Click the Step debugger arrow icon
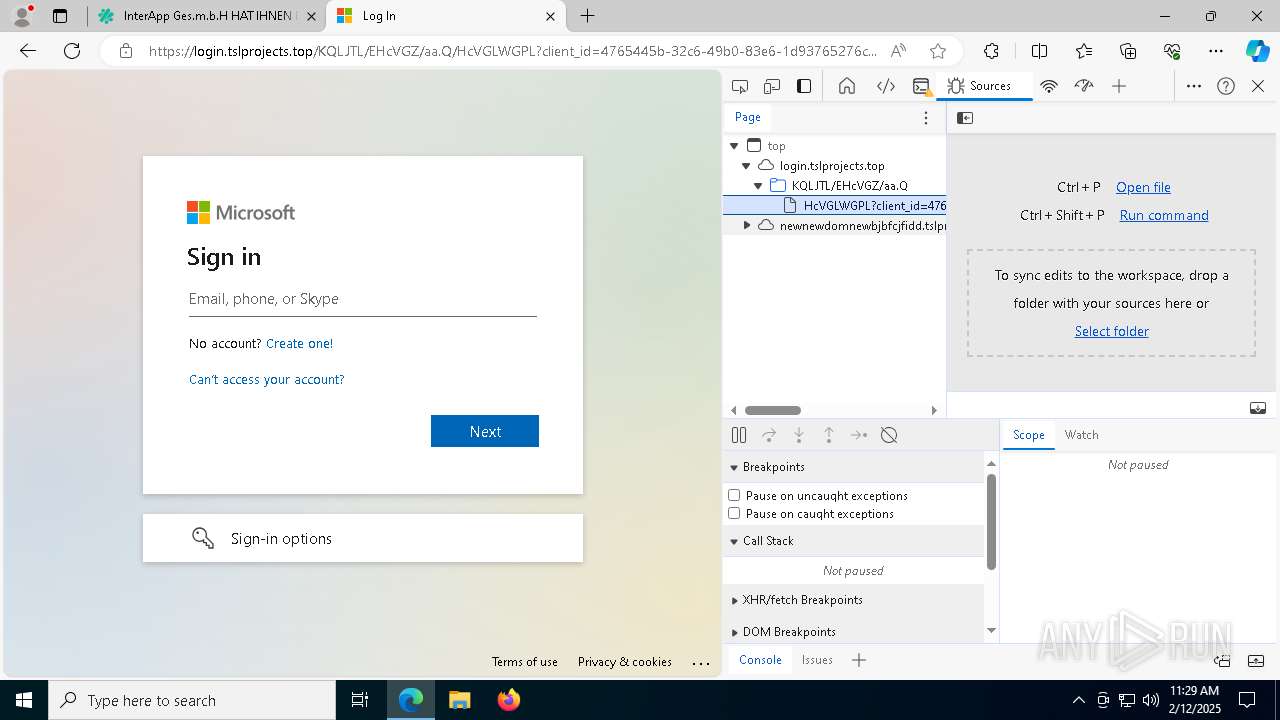 click(859, 435)
